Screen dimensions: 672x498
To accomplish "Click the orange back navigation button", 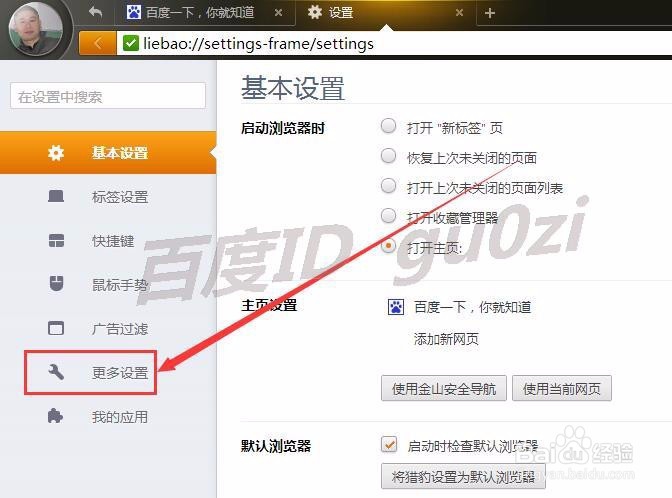I will coord(97,43).
